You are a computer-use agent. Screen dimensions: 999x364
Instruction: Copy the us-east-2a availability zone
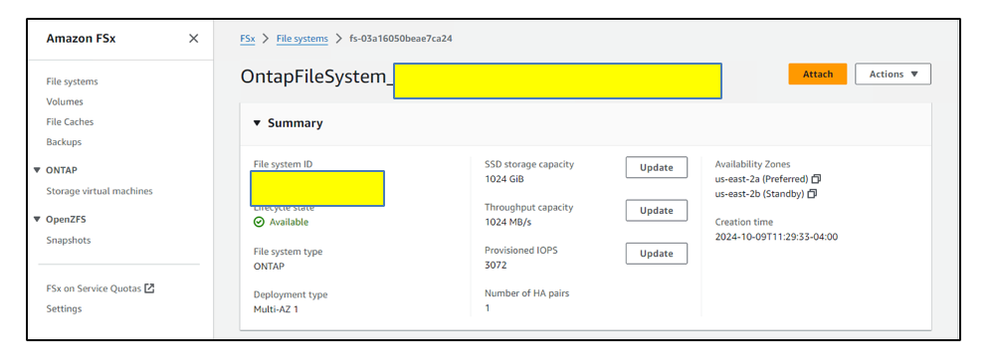[816, 179]
